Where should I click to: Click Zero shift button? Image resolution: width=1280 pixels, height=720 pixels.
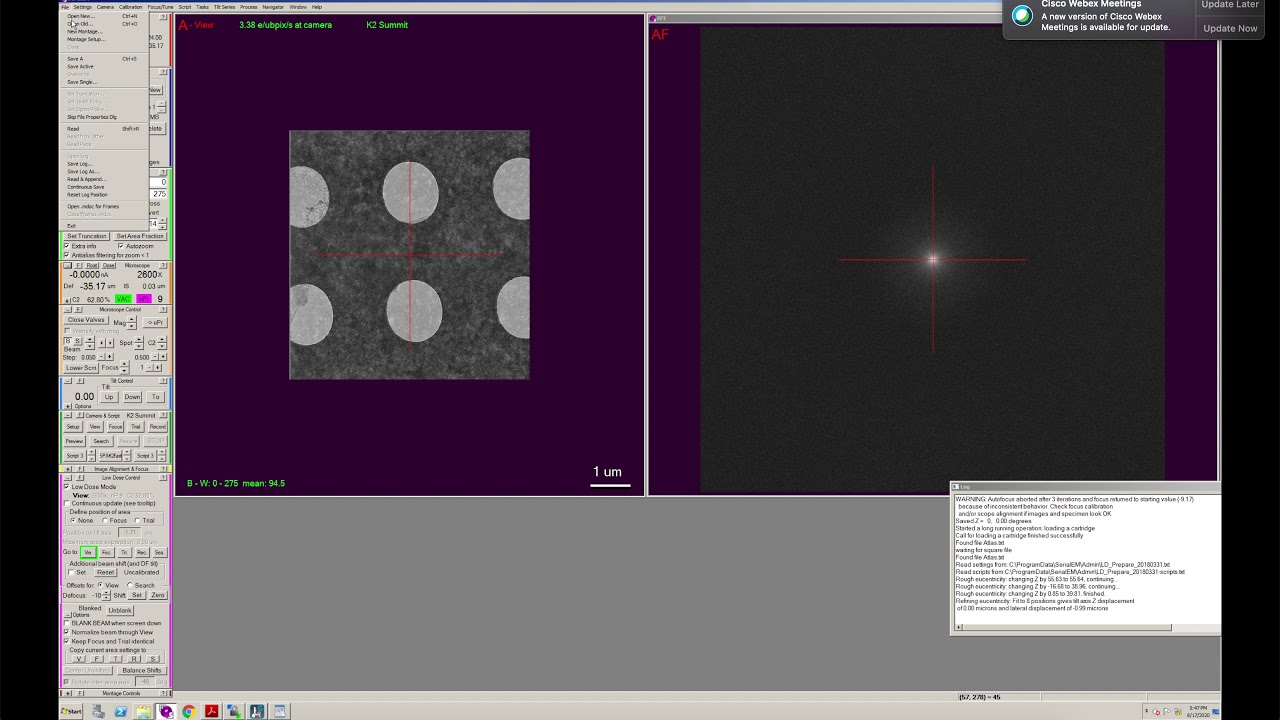click(x=157, y=595)
